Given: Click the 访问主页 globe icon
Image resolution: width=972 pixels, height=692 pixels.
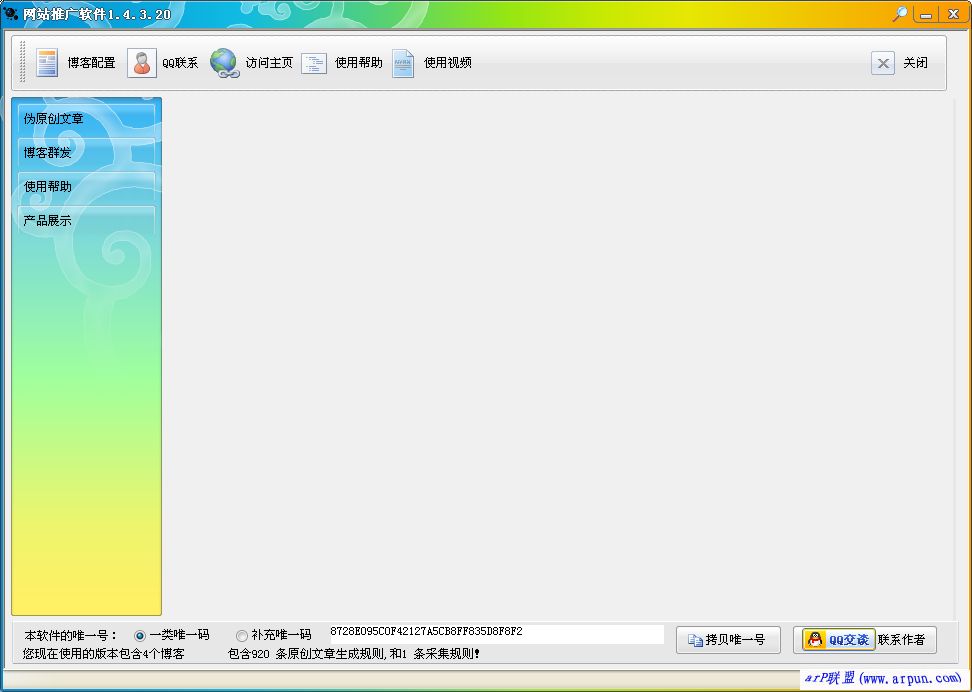Looking at the screenshot, I should tap(224, 63).
